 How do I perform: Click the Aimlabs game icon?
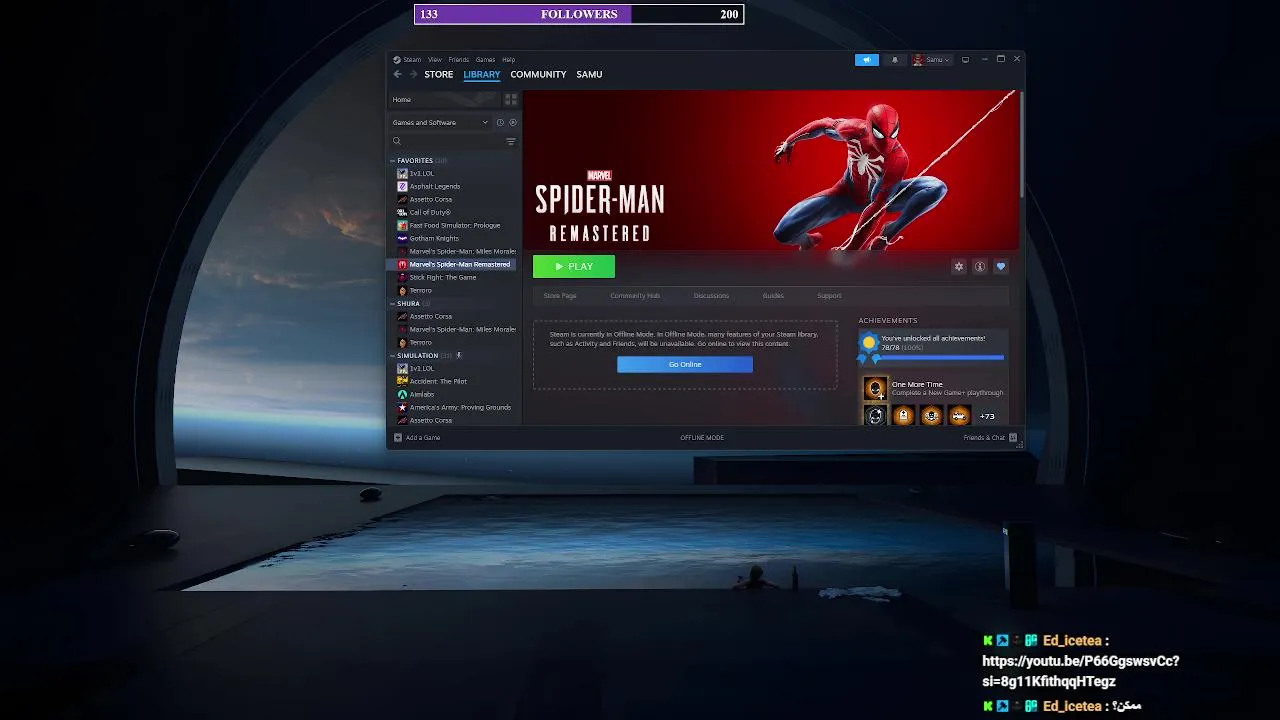pos(402,394)
